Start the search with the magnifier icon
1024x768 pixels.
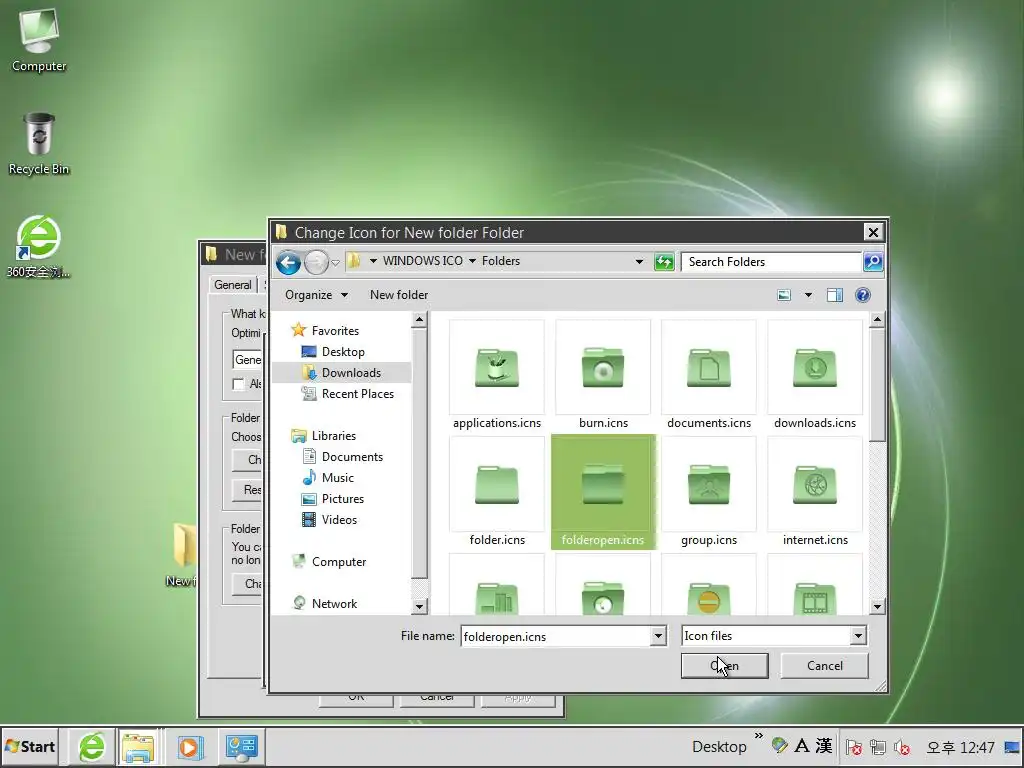pyautogui.click(x=872, y=262)
